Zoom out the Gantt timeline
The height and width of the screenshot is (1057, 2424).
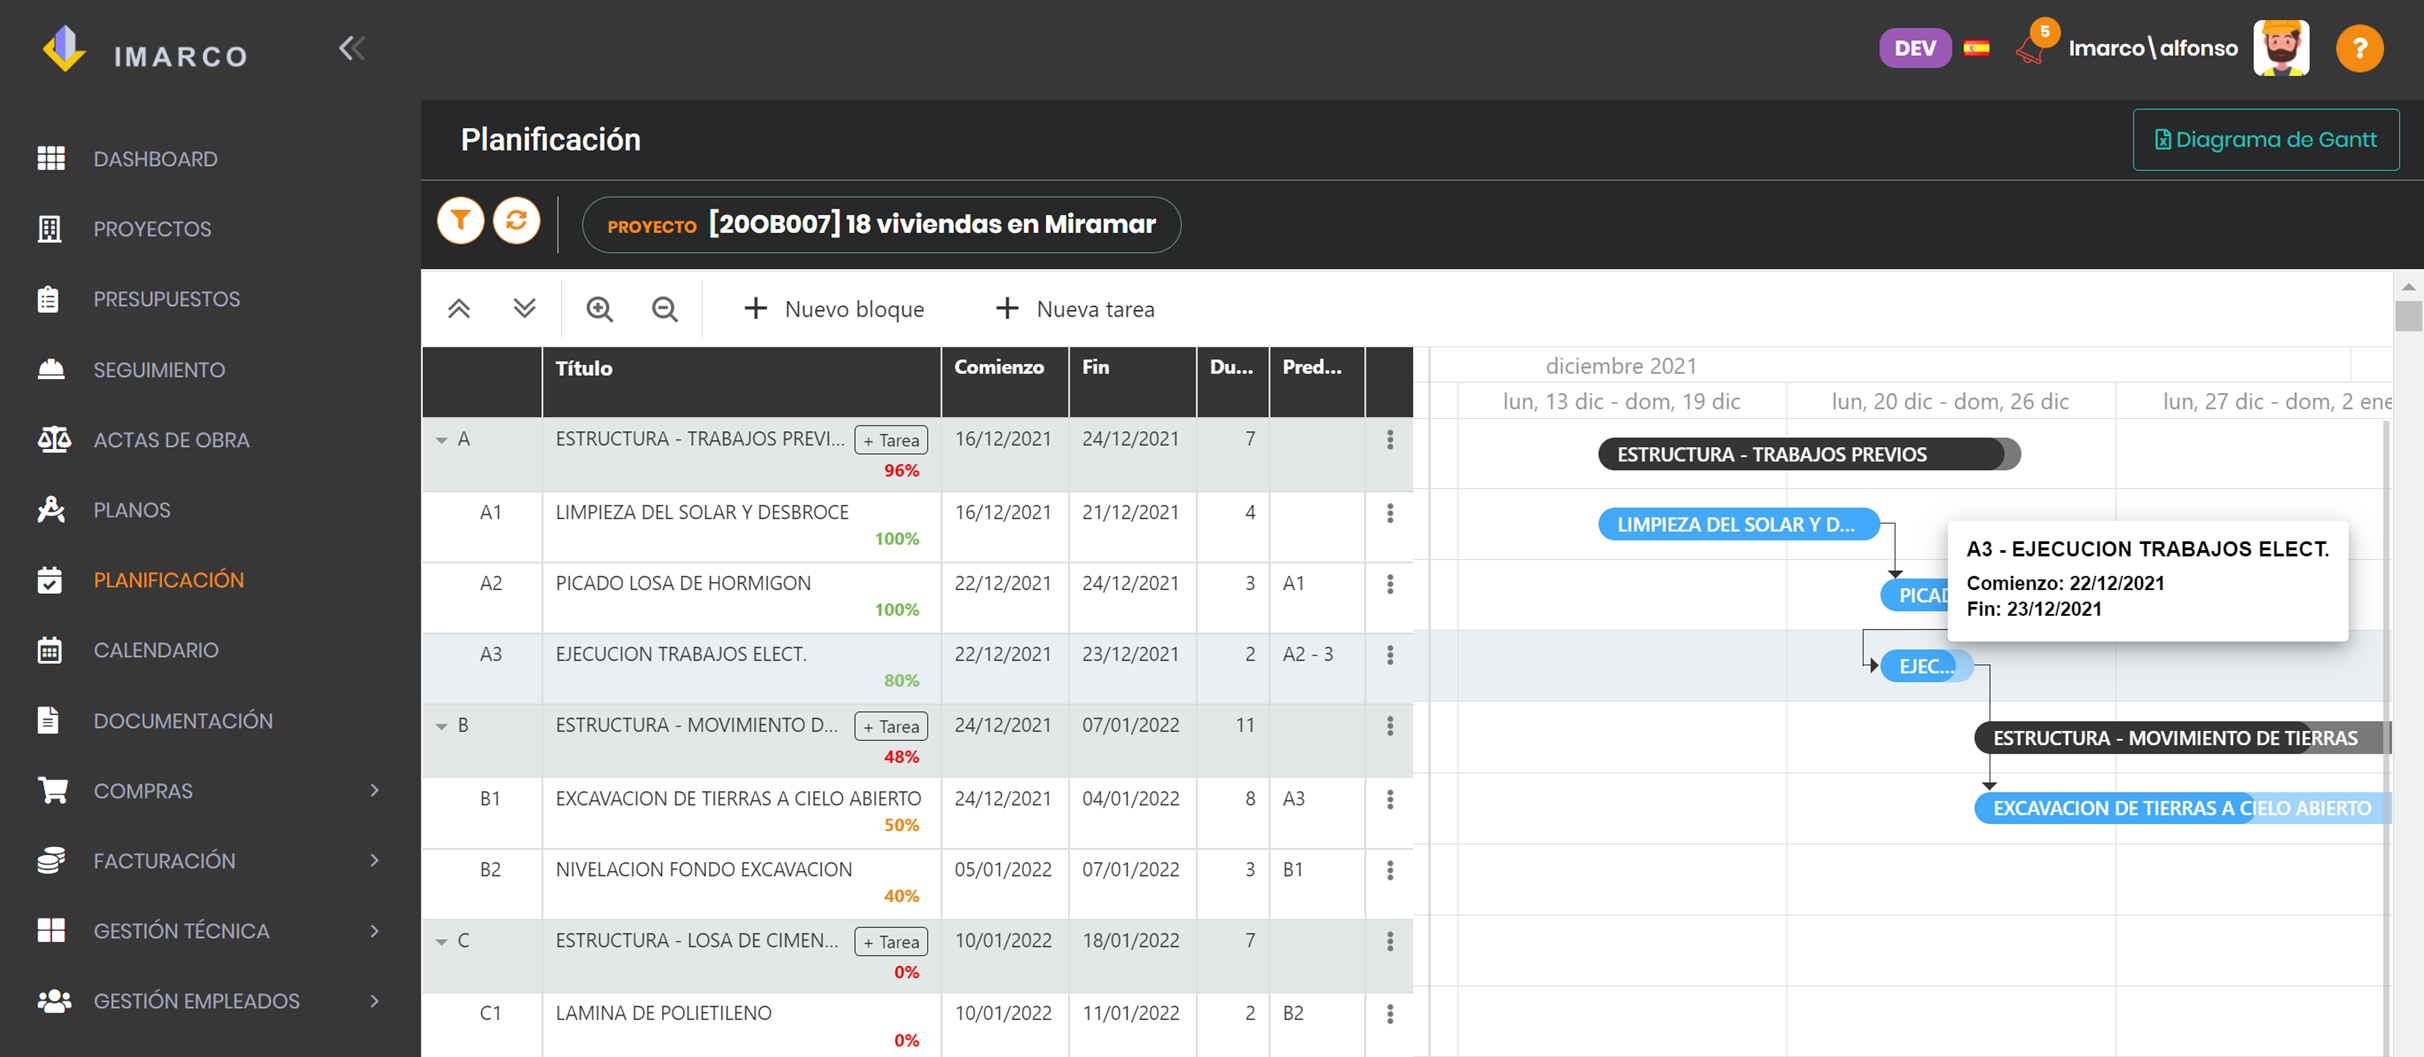pyautogui.click(x=665, y=309)
